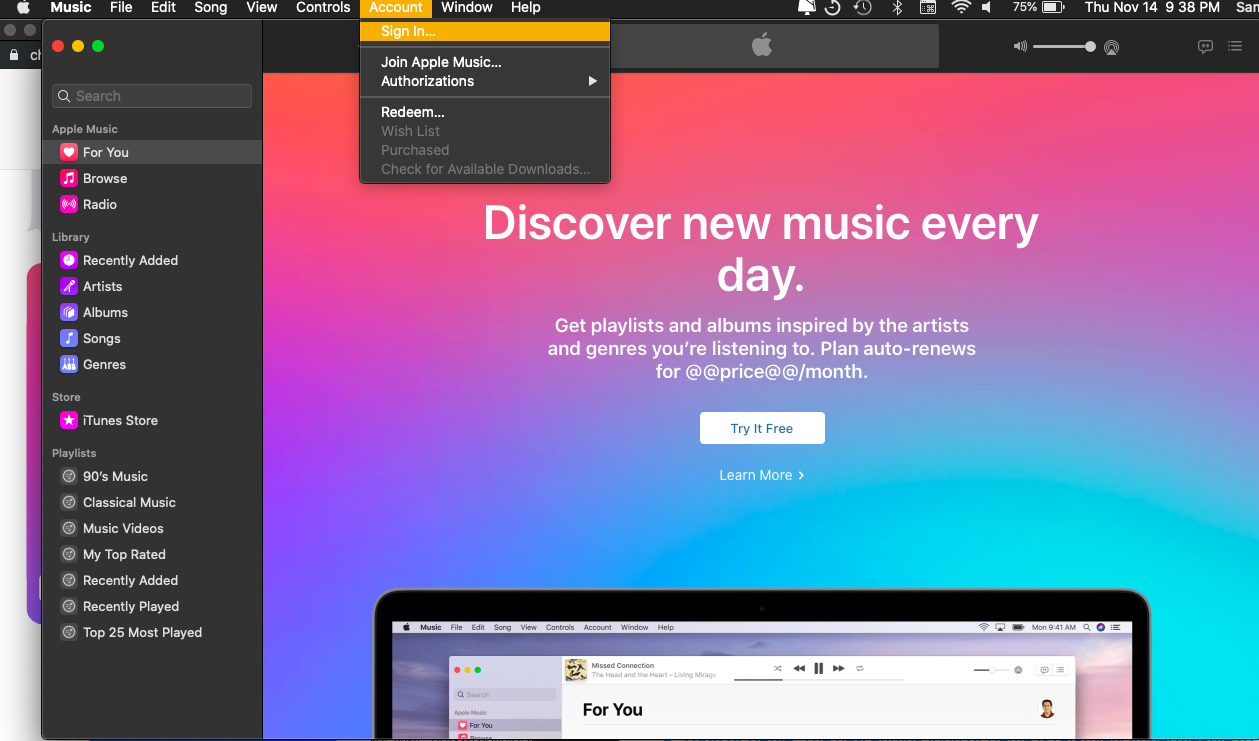Screen dimensions: 1259x741
Task: Click the battery status icon
Action: coord(1053,8)
